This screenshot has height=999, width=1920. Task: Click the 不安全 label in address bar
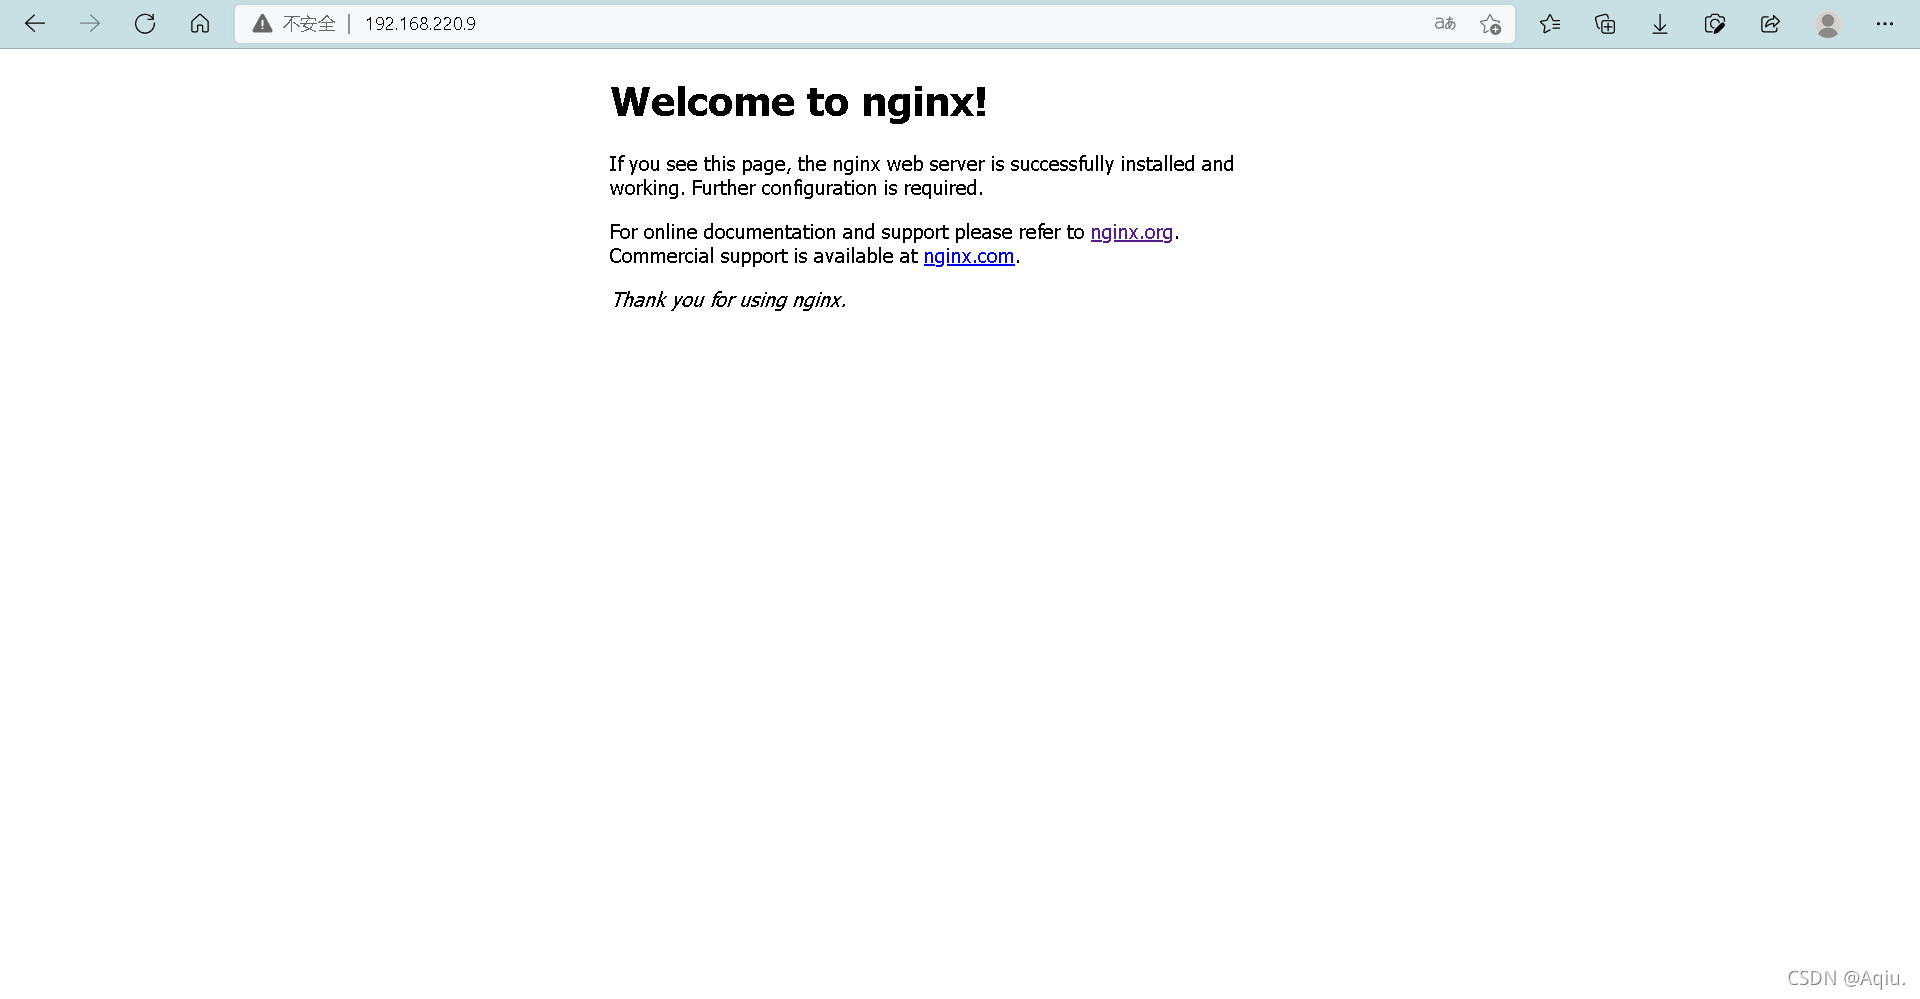pyautogui.click(x=309, y=24)
